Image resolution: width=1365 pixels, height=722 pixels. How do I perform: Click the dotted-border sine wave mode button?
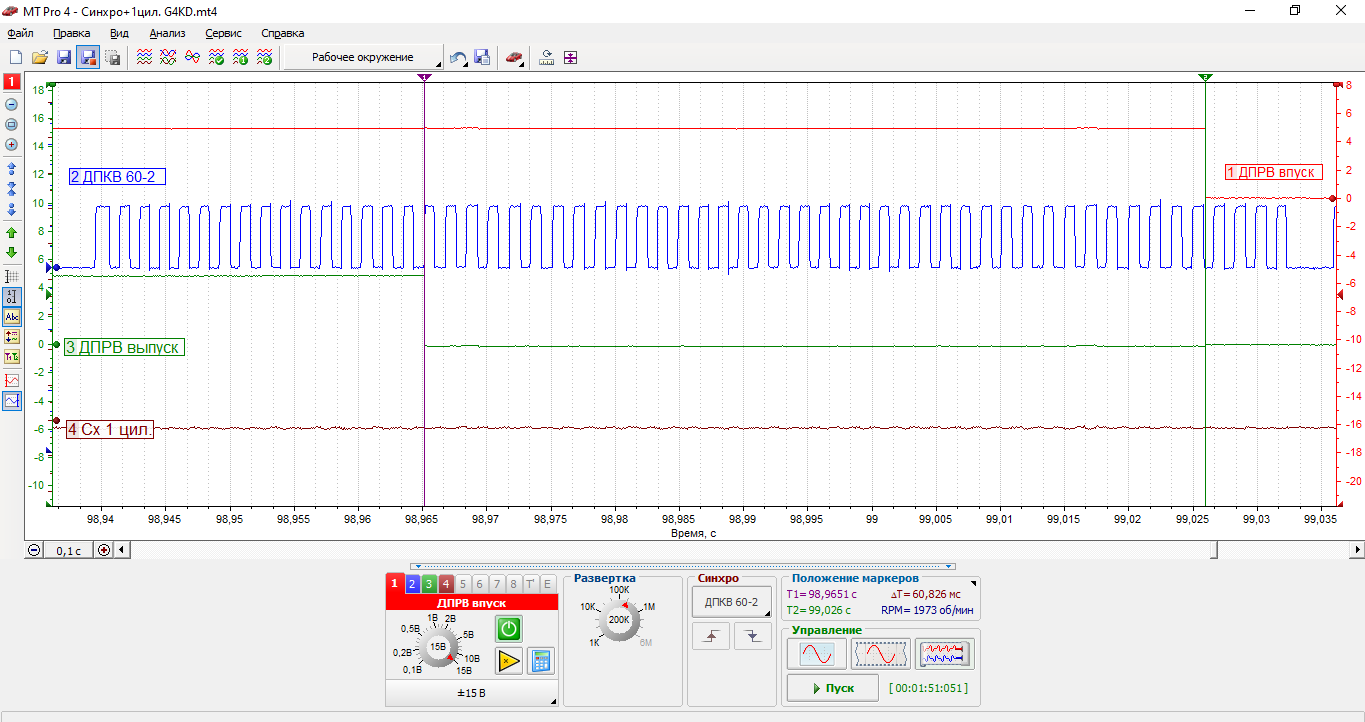[x=881, y=654]
